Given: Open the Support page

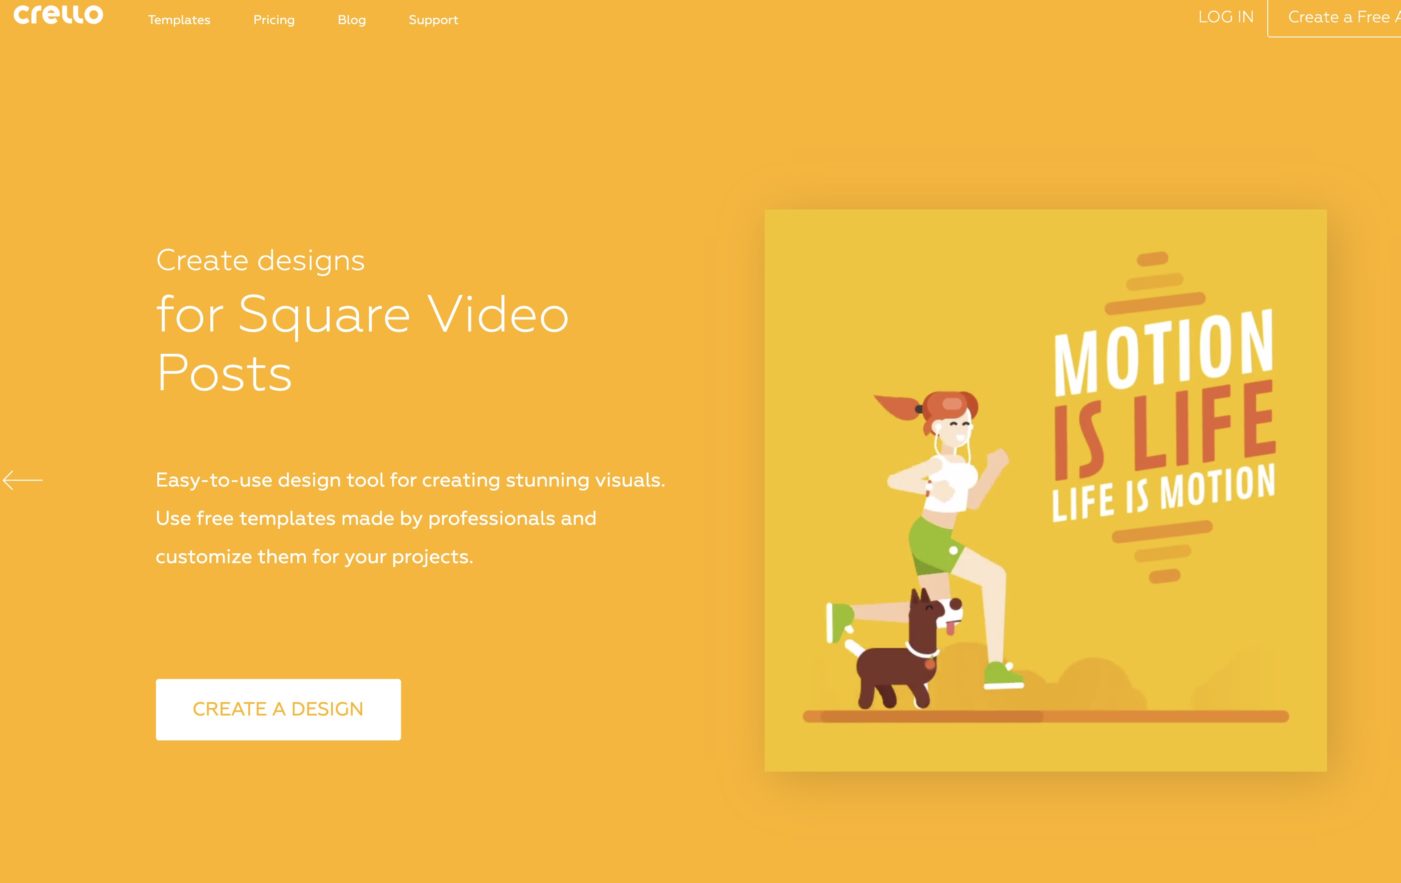Looking at the screenshot, I should (x=433, y=20).
